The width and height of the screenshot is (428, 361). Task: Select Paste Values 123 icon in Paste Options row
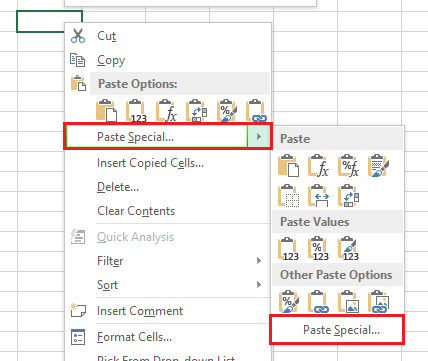point(136,111)
